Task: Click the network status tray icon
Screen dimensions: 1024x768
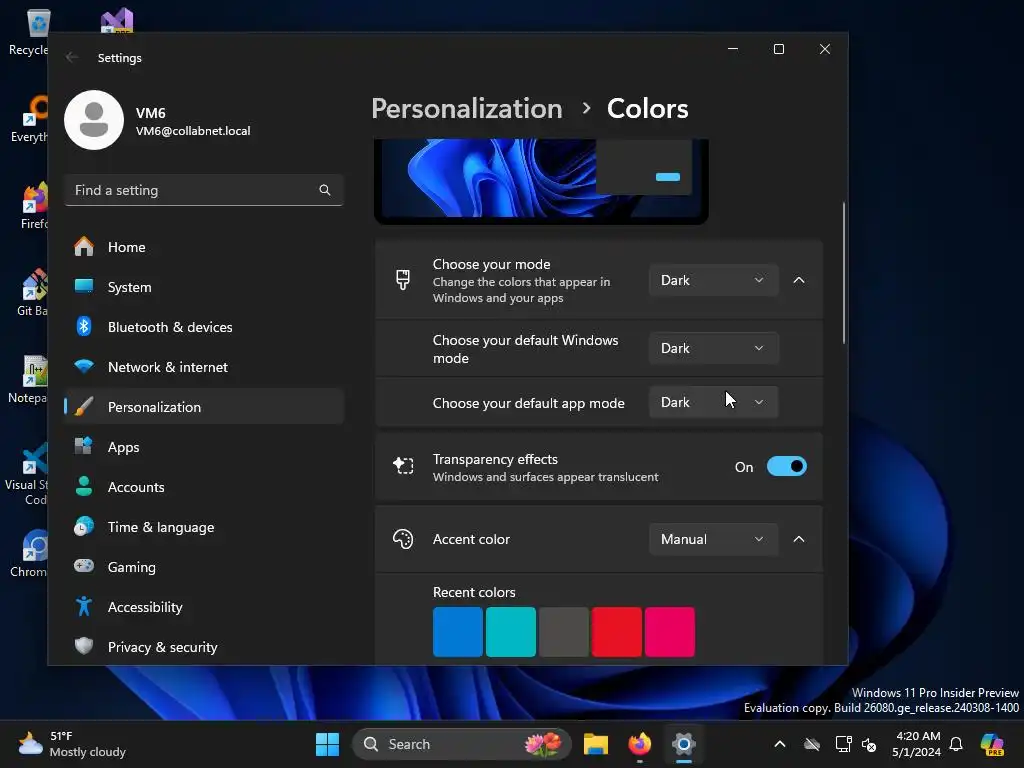Action: point(843,744)
